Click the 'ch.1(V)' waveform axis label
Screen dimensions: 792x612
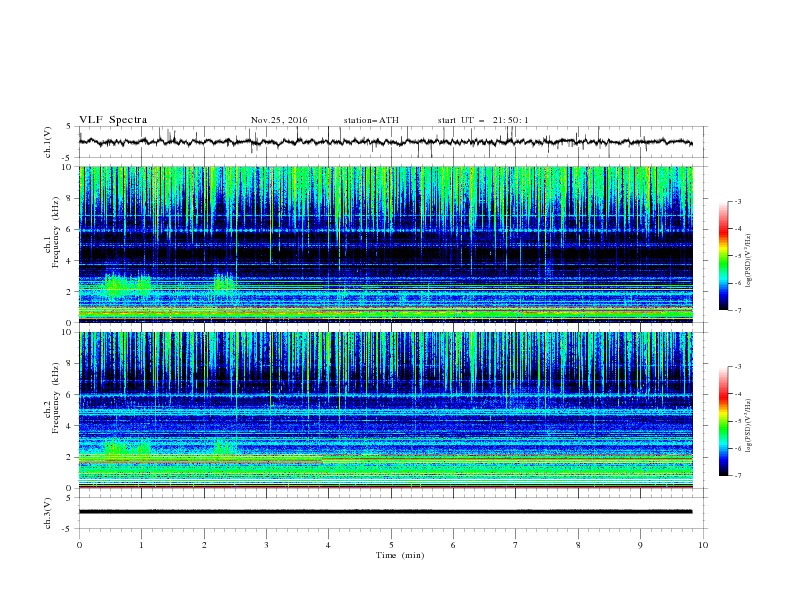pyautogui.click(x=47, y=142)
